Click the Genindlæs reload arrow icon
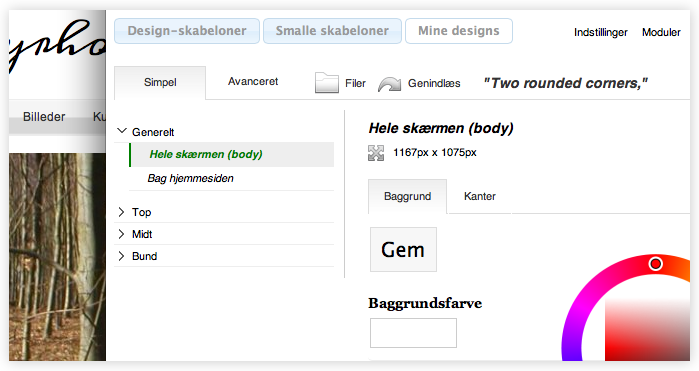Image resolution: width=699 pixels, height=371 pixels. 390,84
